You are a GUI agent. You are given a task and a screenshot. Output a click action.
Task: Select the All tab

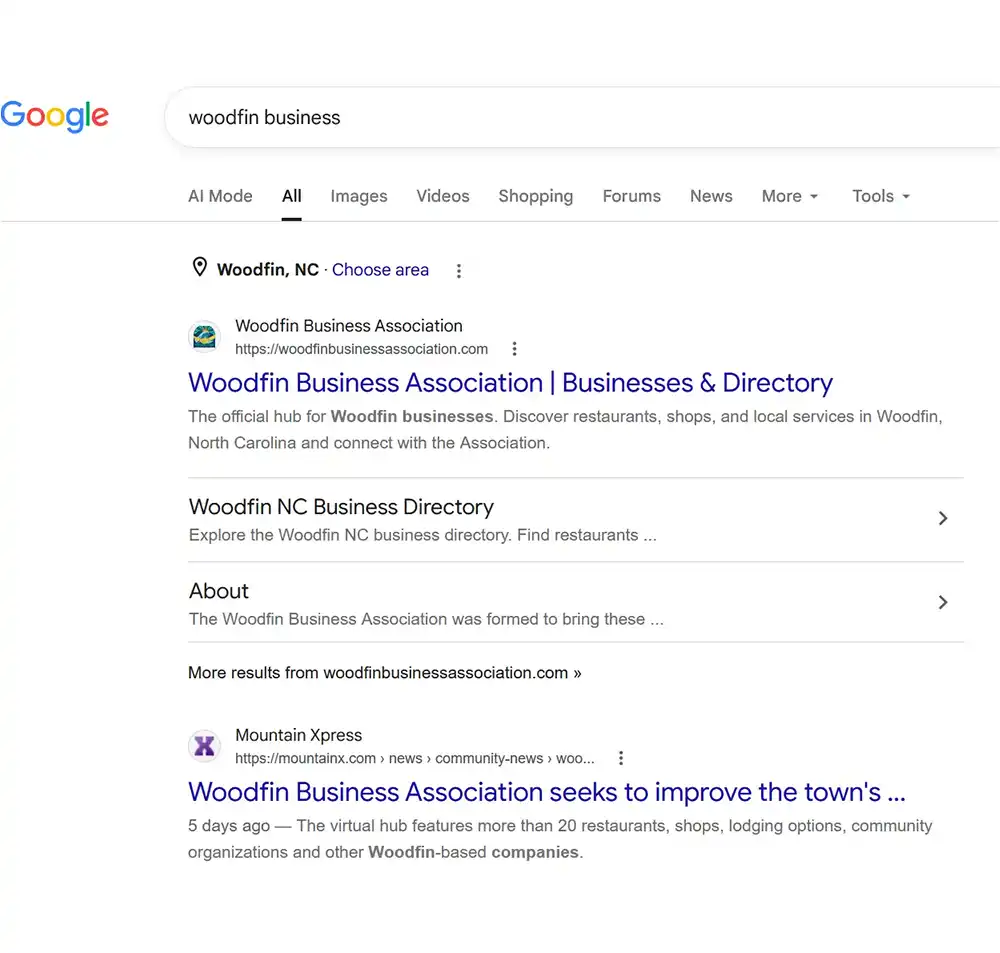pyautogui.click(x=291, y=196)
